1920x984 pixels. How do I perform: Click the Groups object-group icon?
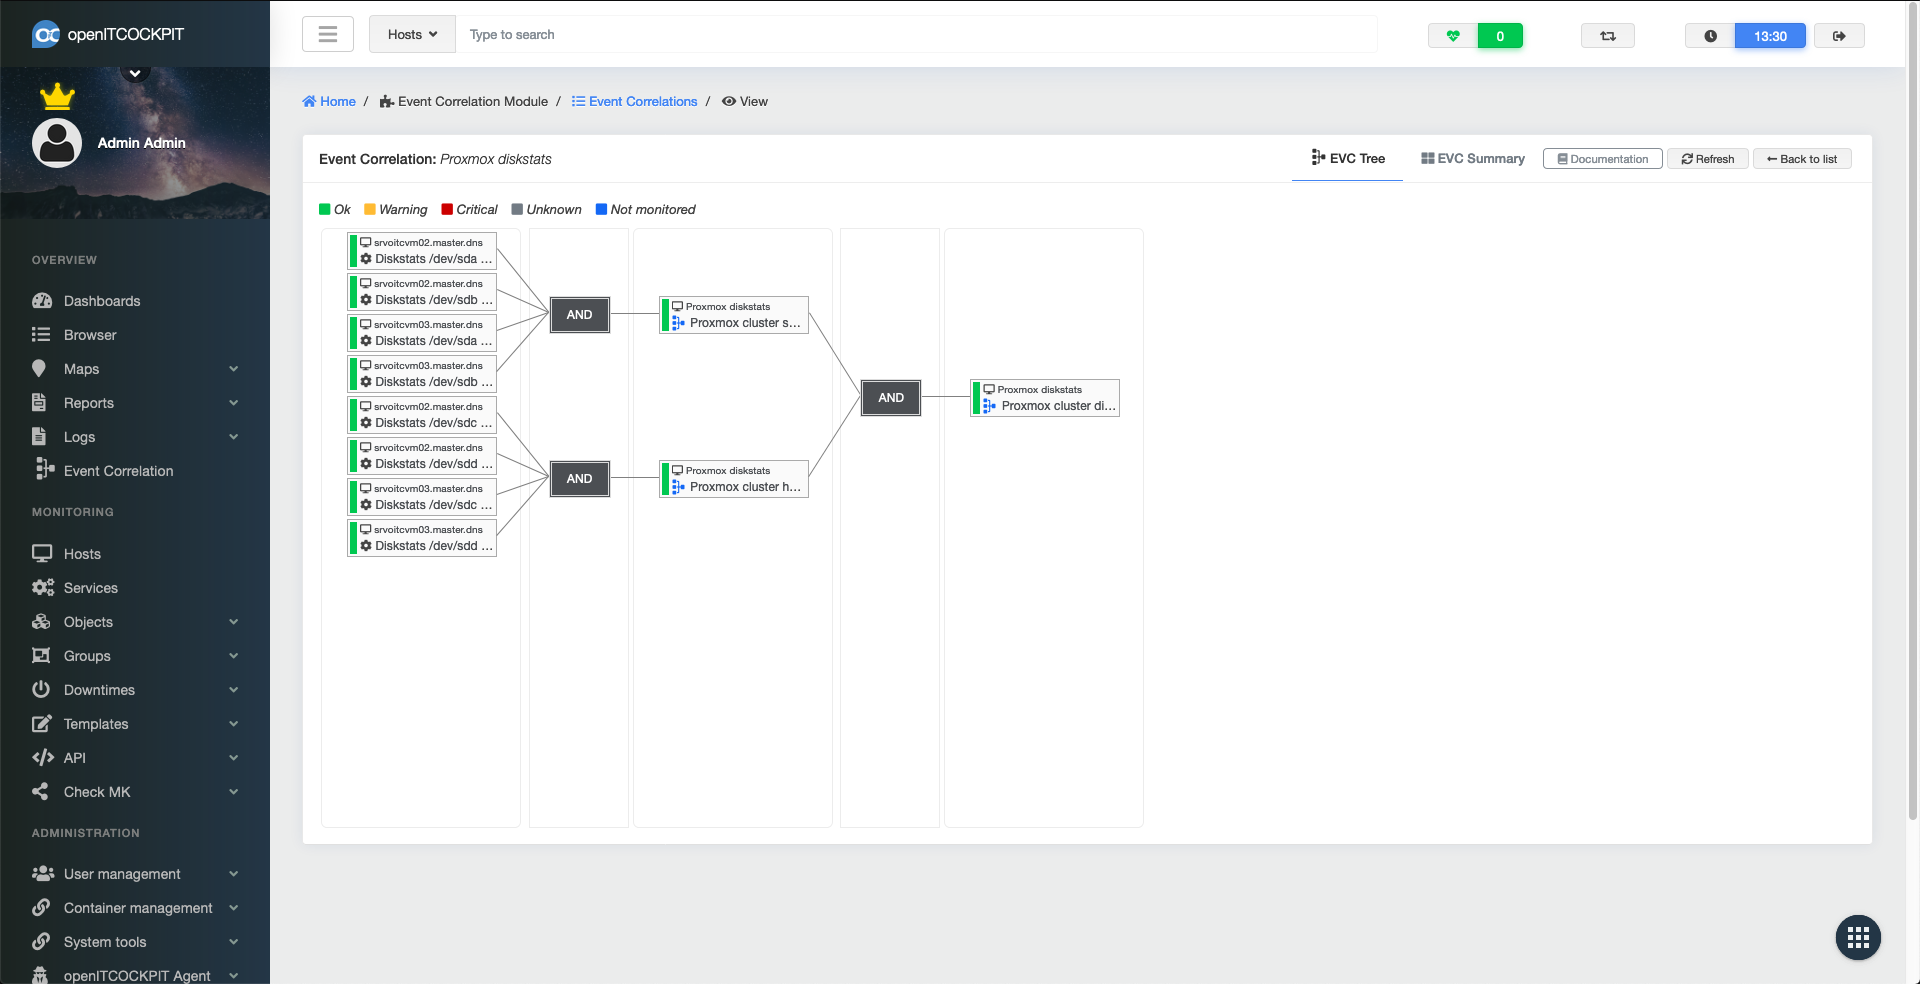click(41, 656)
